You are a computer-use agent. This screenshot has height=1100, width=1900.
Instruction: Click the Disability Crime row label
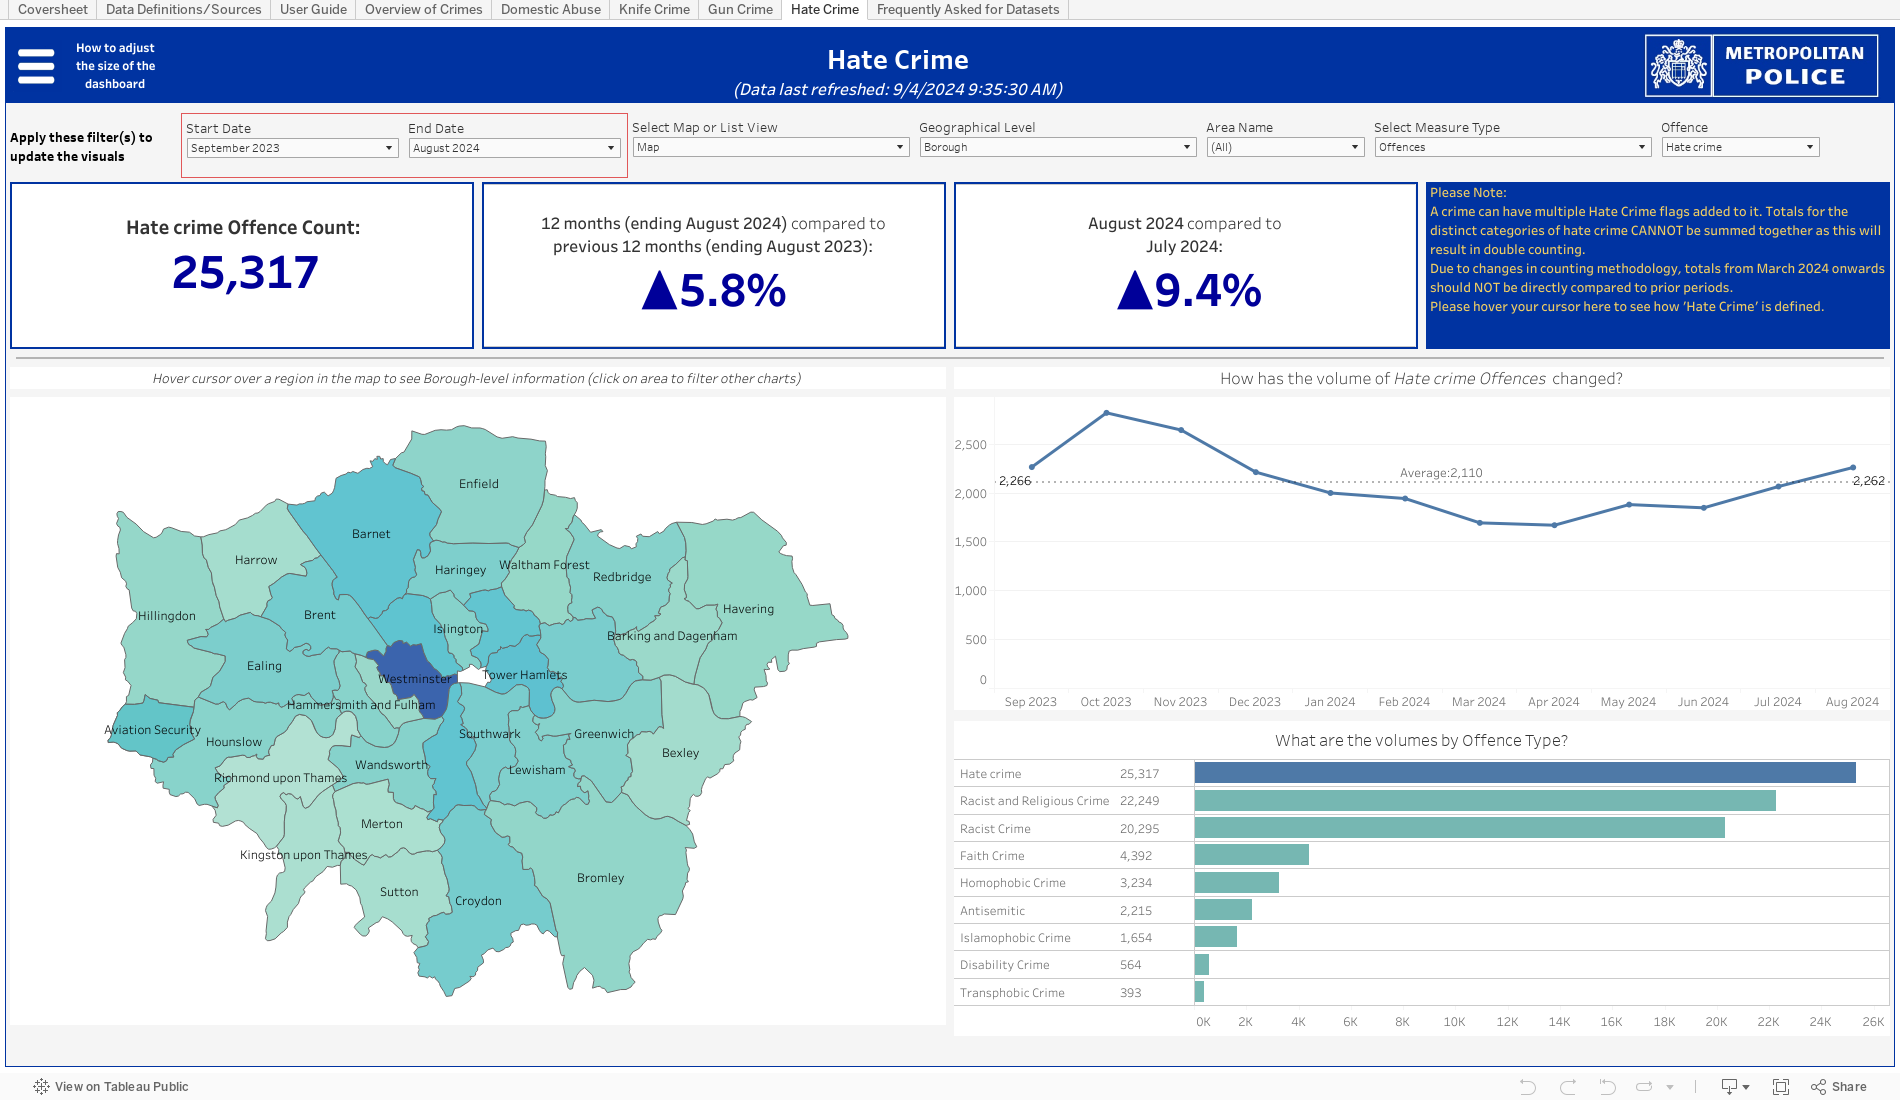(x=1004, y=964)
